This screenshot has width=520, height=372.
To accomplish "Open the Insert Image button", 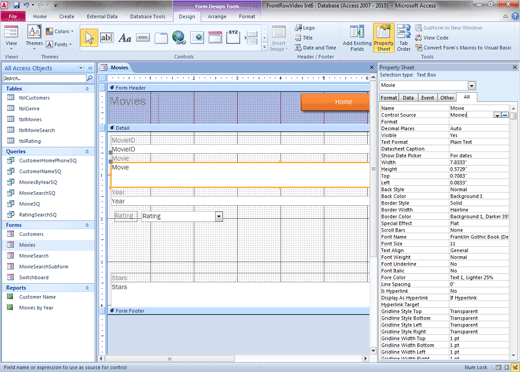I will tap(279, 39).
